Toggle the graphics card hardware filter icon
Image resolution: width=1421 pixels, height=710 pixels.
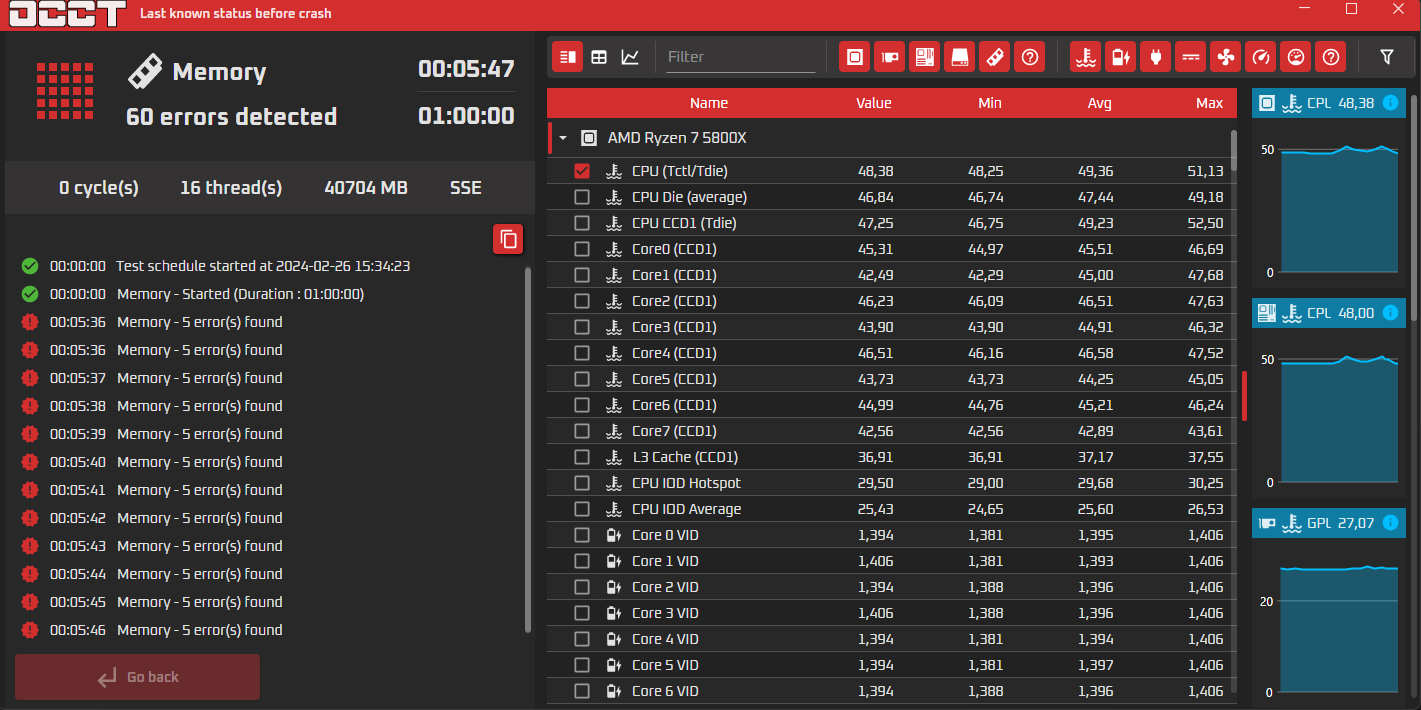(x=889, y=57)
